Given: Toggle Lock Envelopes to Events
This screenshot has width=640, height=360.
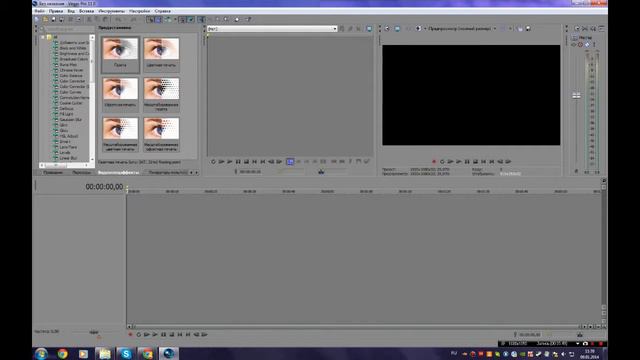Looking at the screenshot, I should [182, 19].
